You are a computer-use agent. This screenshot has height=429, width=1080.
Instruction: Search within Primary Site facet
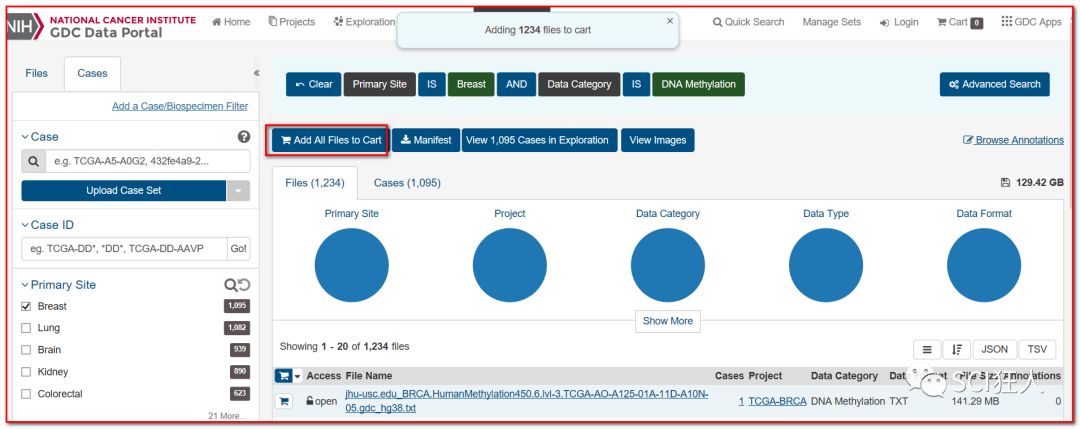pyautogui.click(x=230, y=285)
